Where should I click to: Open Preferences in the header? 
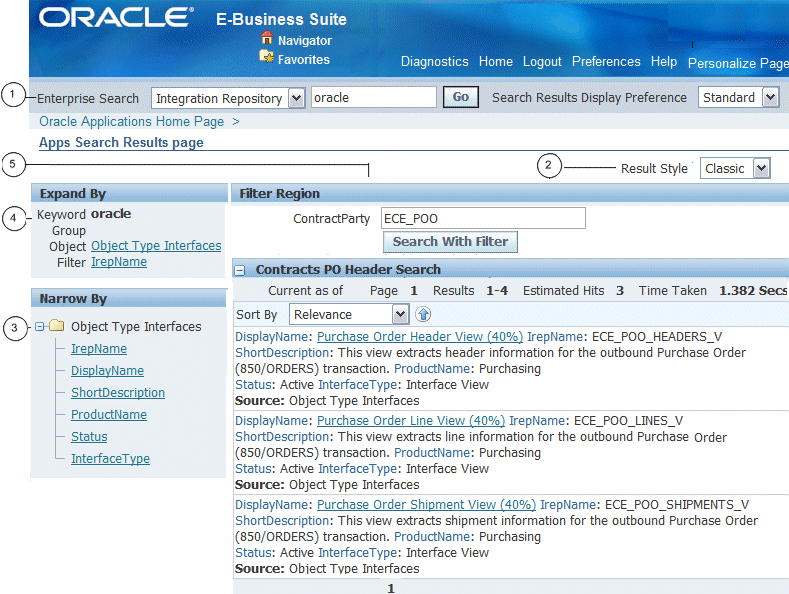pos(606,61)
